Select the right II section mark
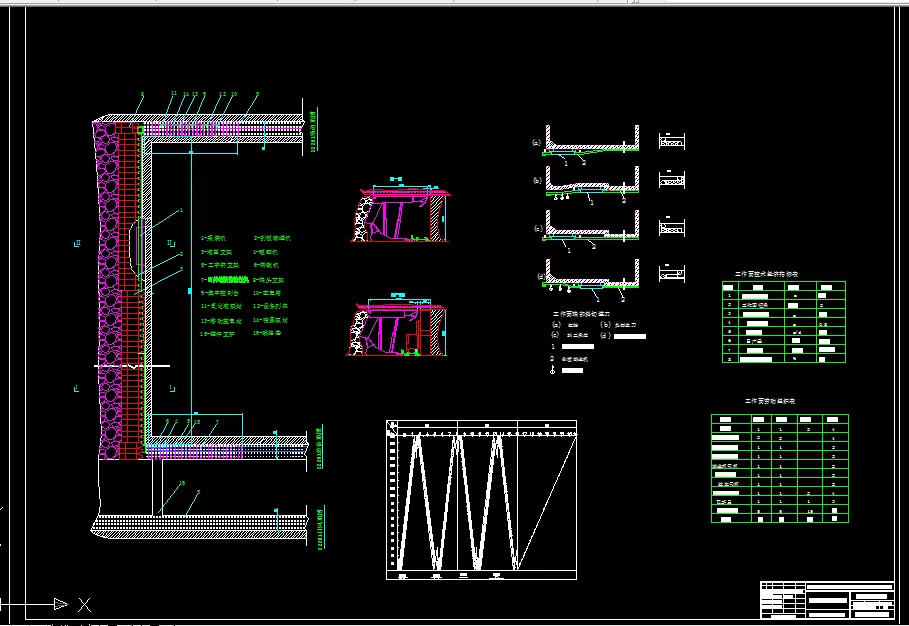This screenshot has height=626, width=909. click(171, 243)
